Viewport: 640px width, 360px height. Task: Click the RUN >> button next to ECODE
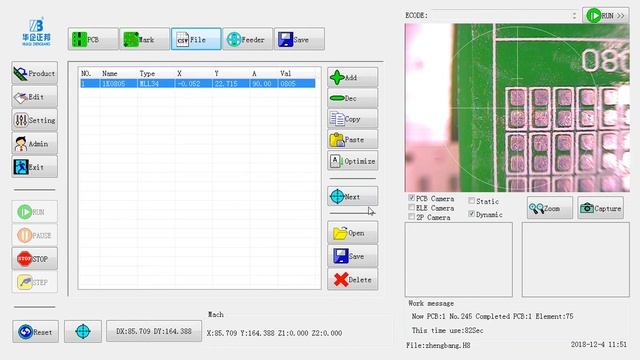click(605, 16)
